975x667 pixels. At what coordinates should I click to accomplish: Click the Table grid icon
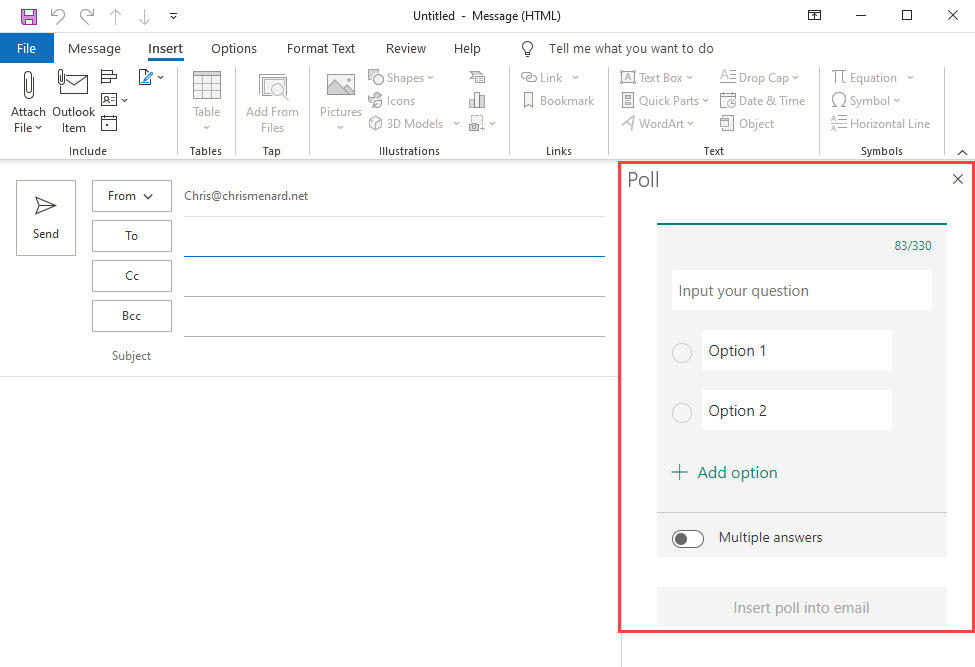(x=206, y=86)
